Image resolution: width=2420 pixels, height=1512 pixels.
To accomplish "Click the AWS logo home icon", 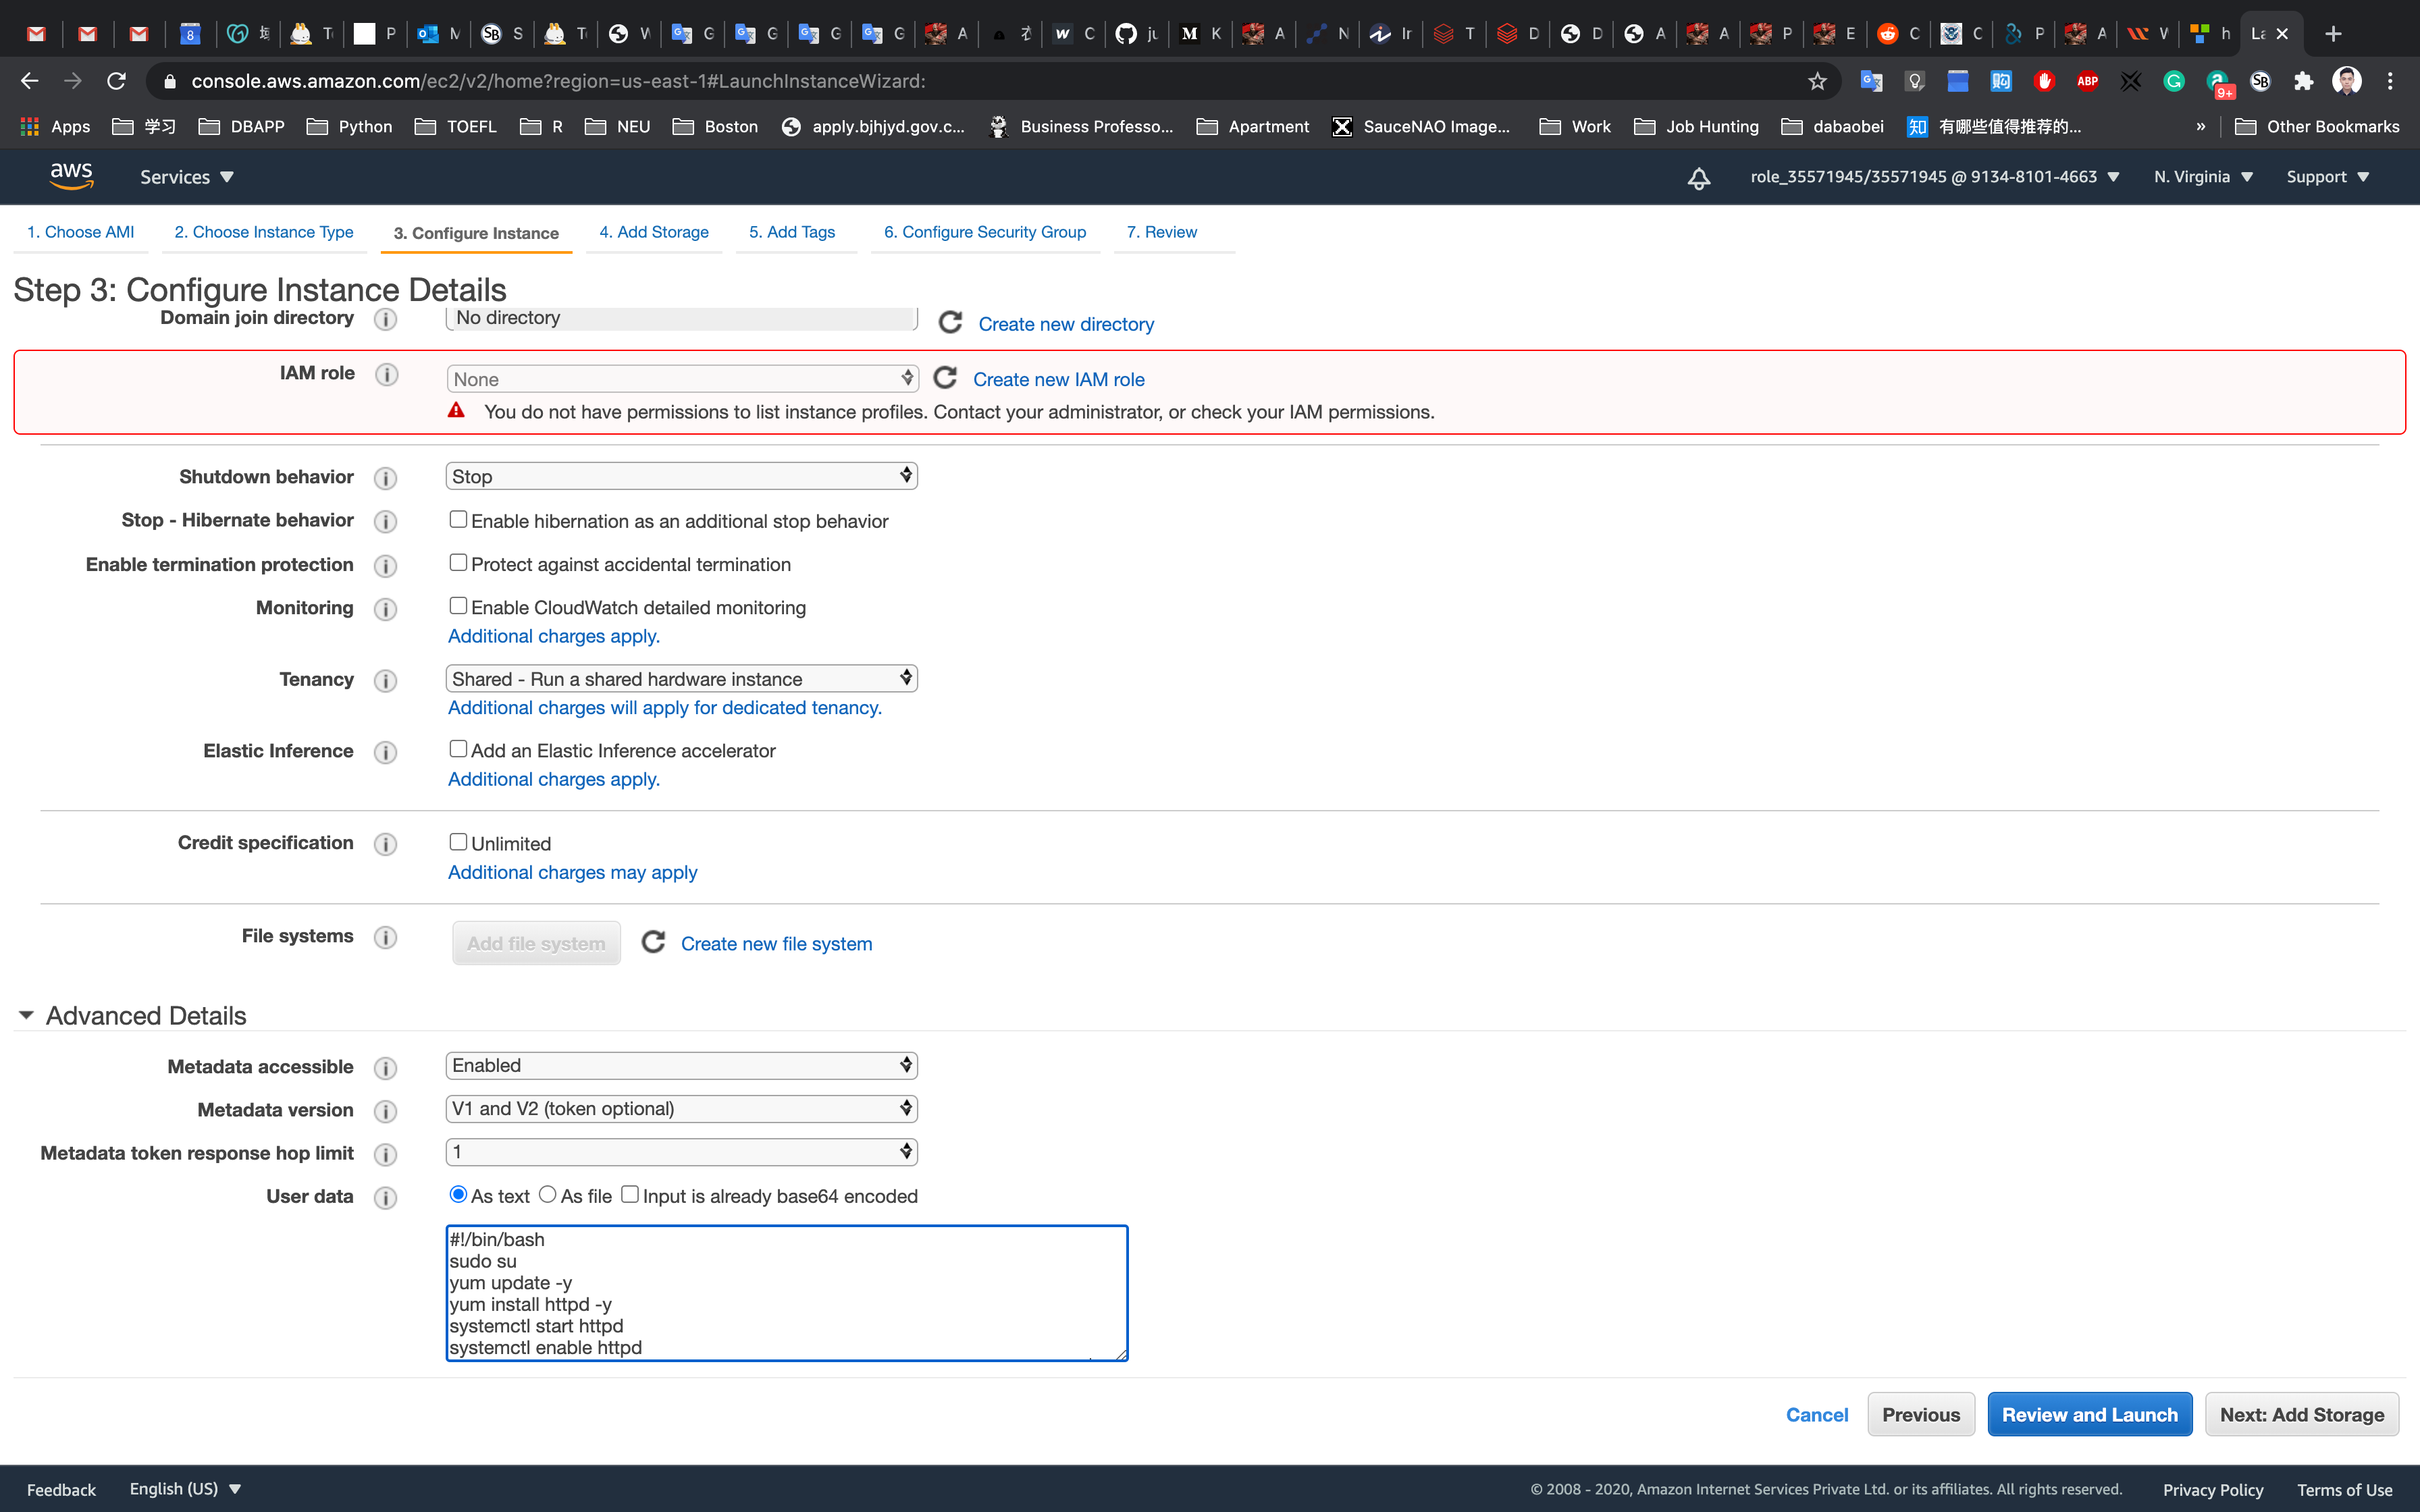I will pyautogui.click(x=72, y=176).
